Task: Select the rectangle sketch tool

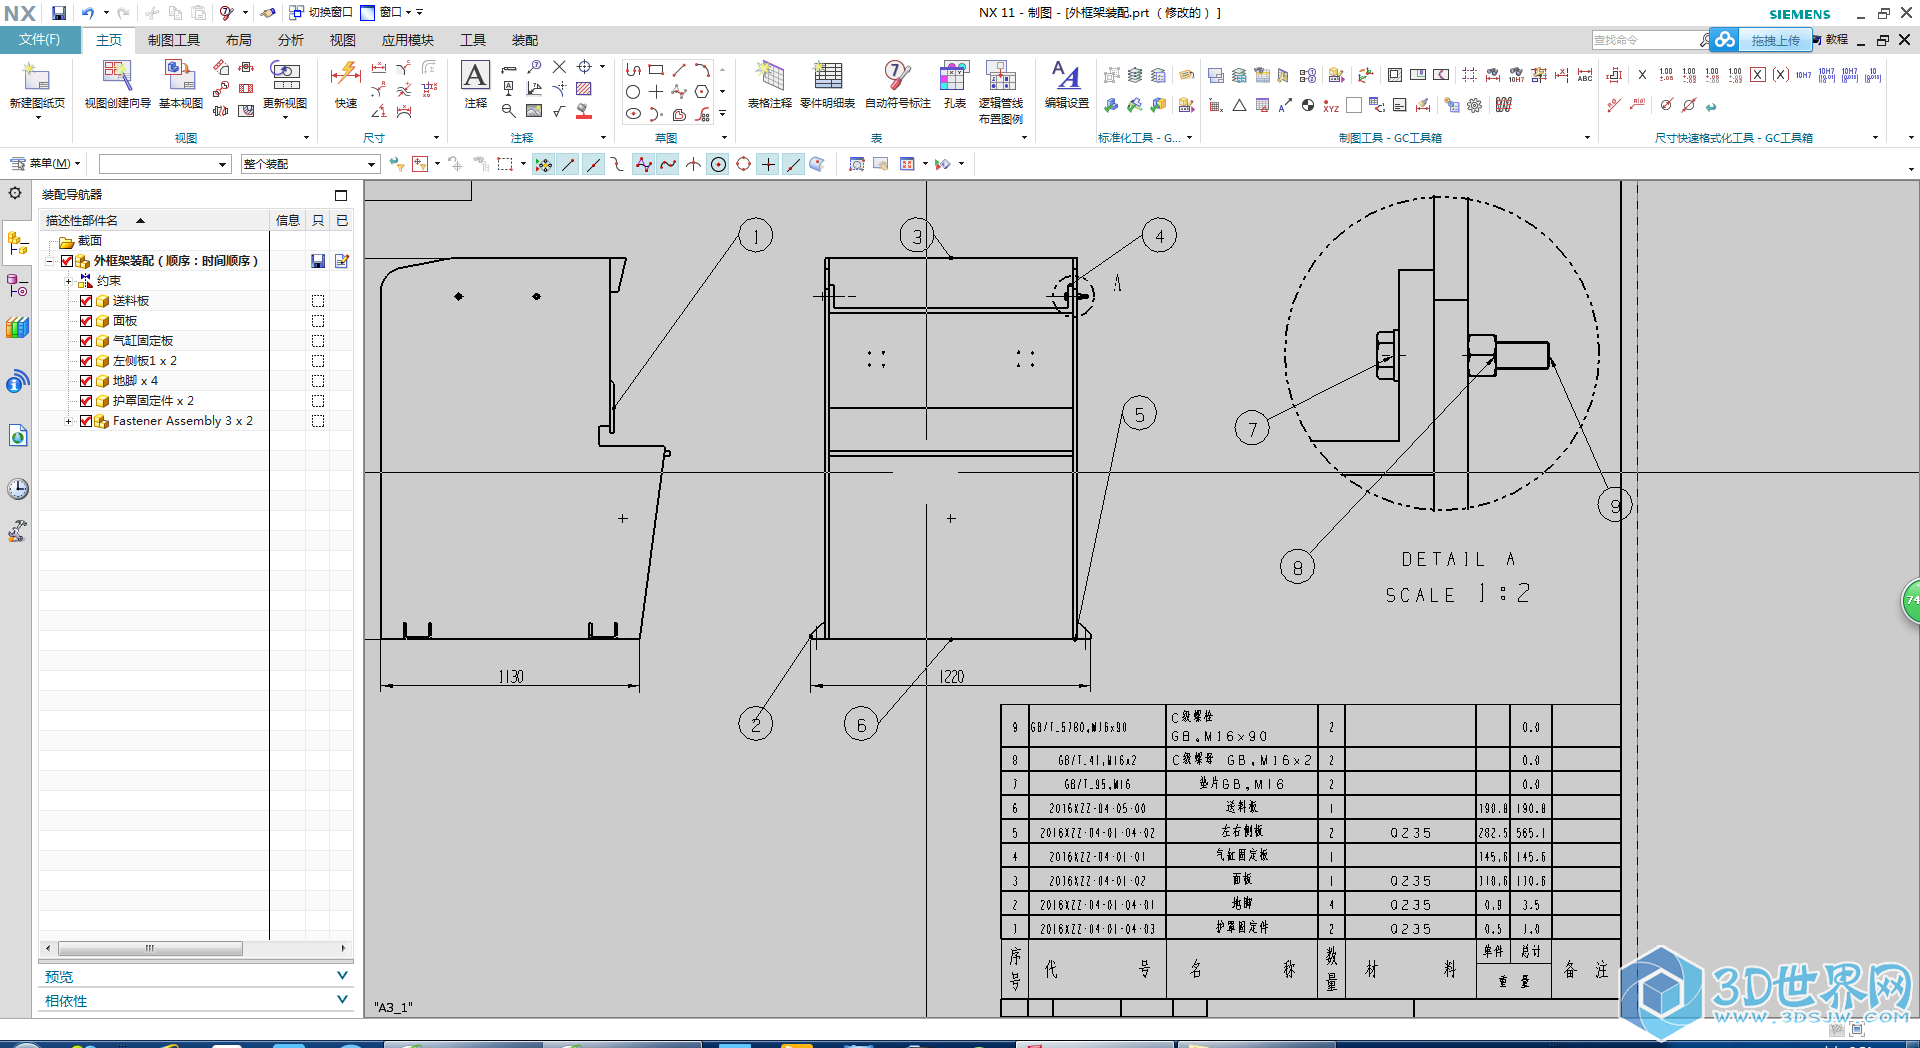Action: 656,69
